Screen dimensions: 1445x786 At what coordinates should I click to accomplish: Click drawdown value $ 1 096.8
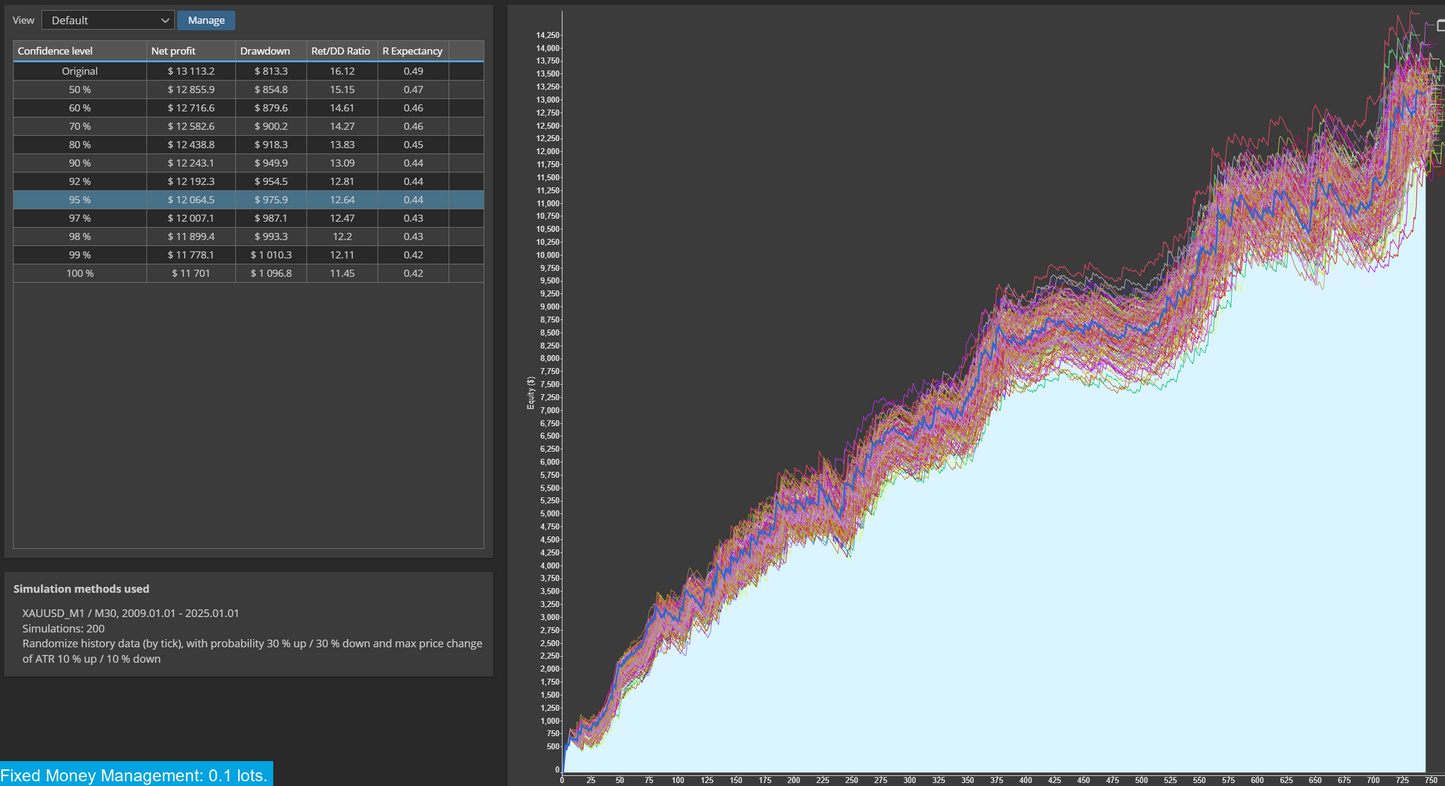click(271, 273)
